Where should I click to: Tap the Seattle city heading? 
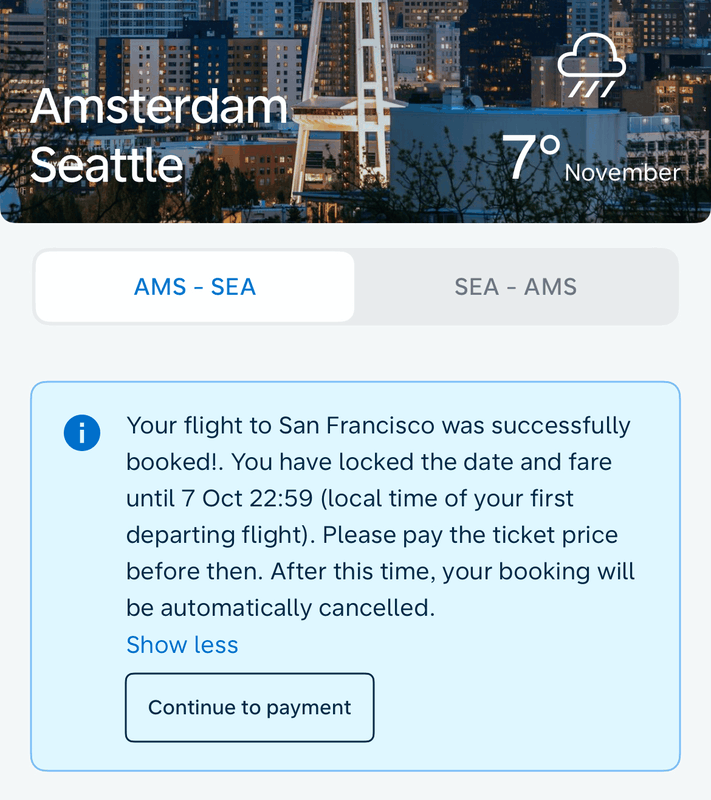(107, 164)
